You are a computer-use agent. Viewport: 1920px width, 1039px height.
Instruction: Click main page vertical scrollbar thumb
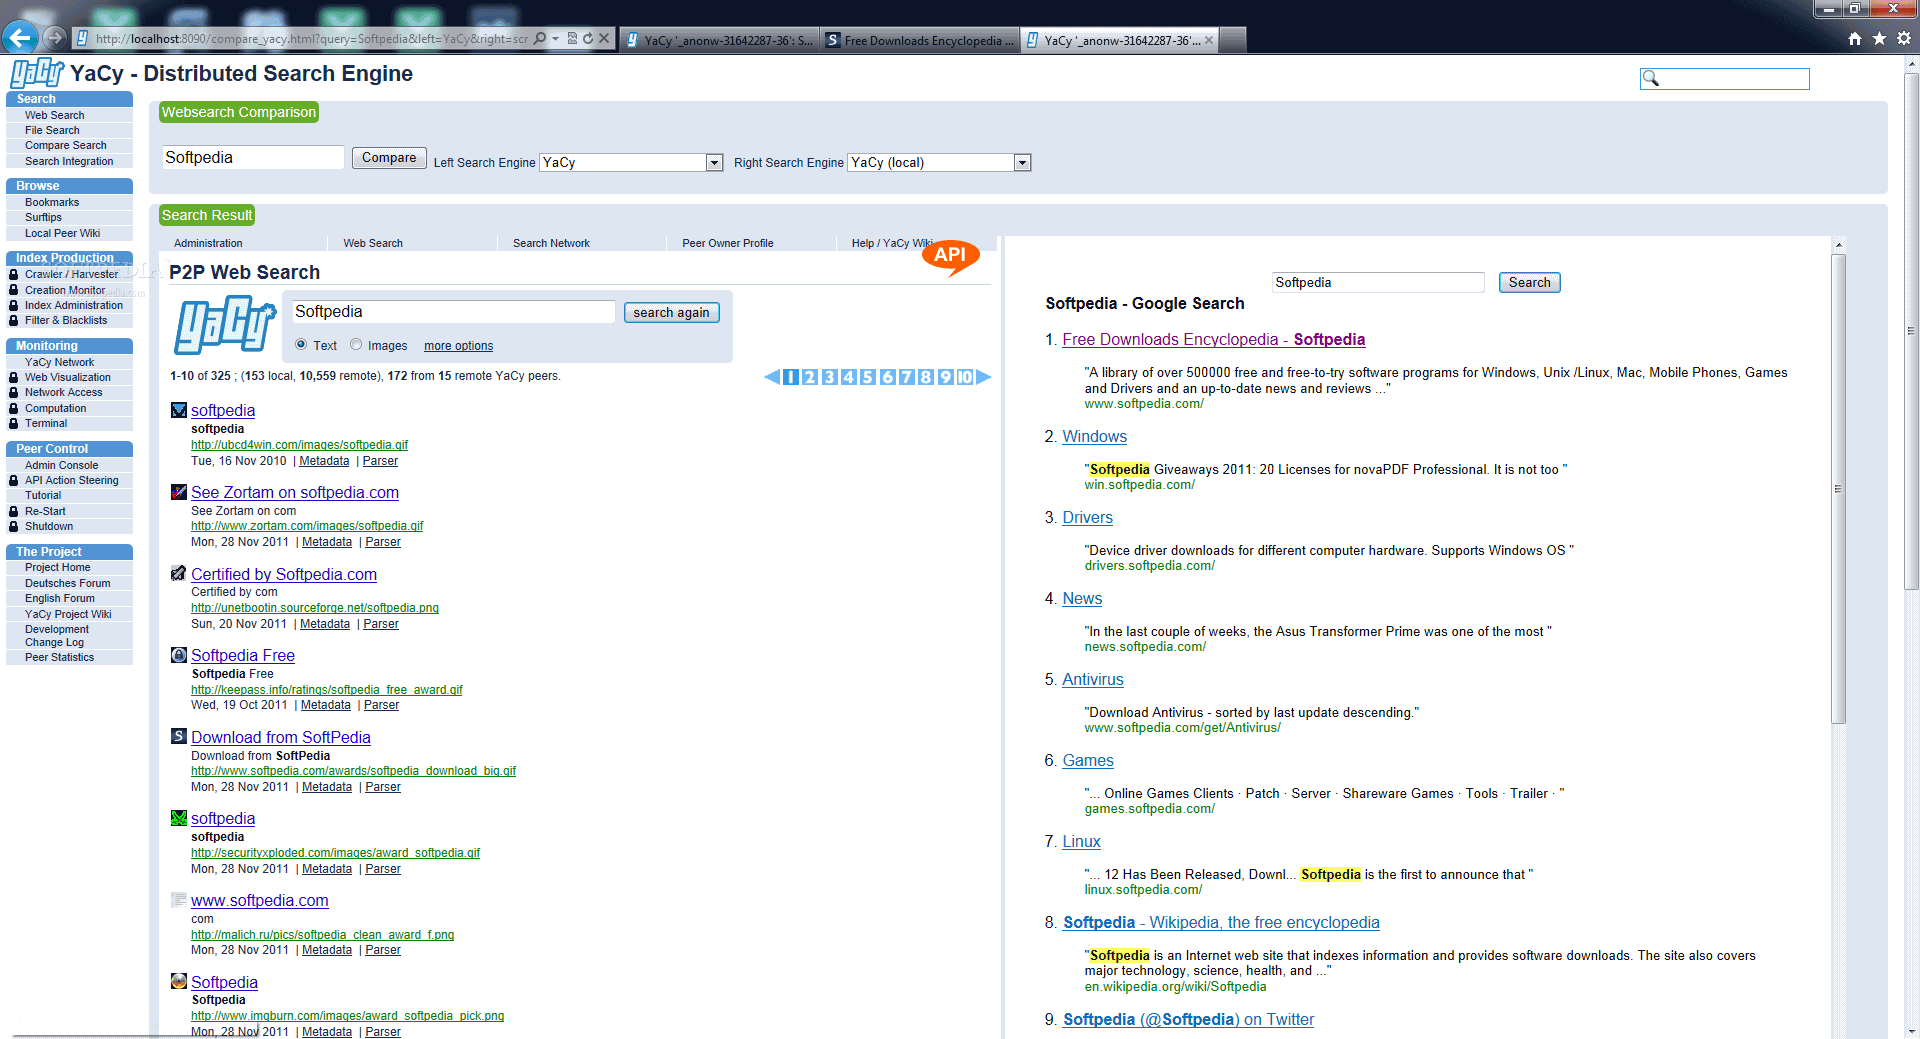1912,330
